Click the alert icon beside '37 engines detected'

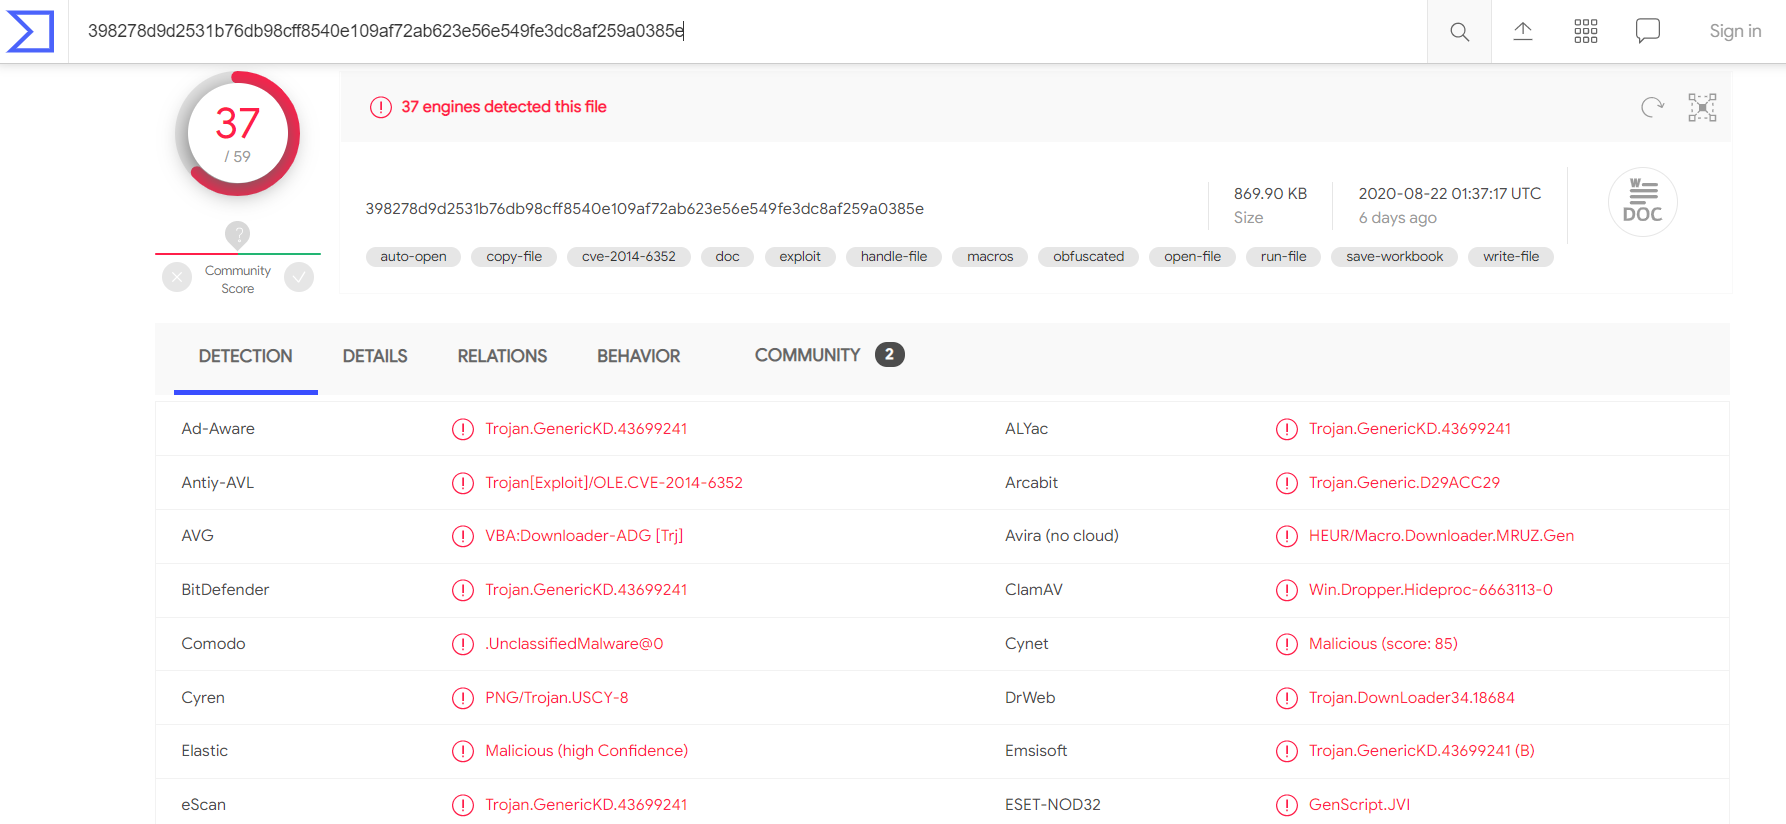381,107
